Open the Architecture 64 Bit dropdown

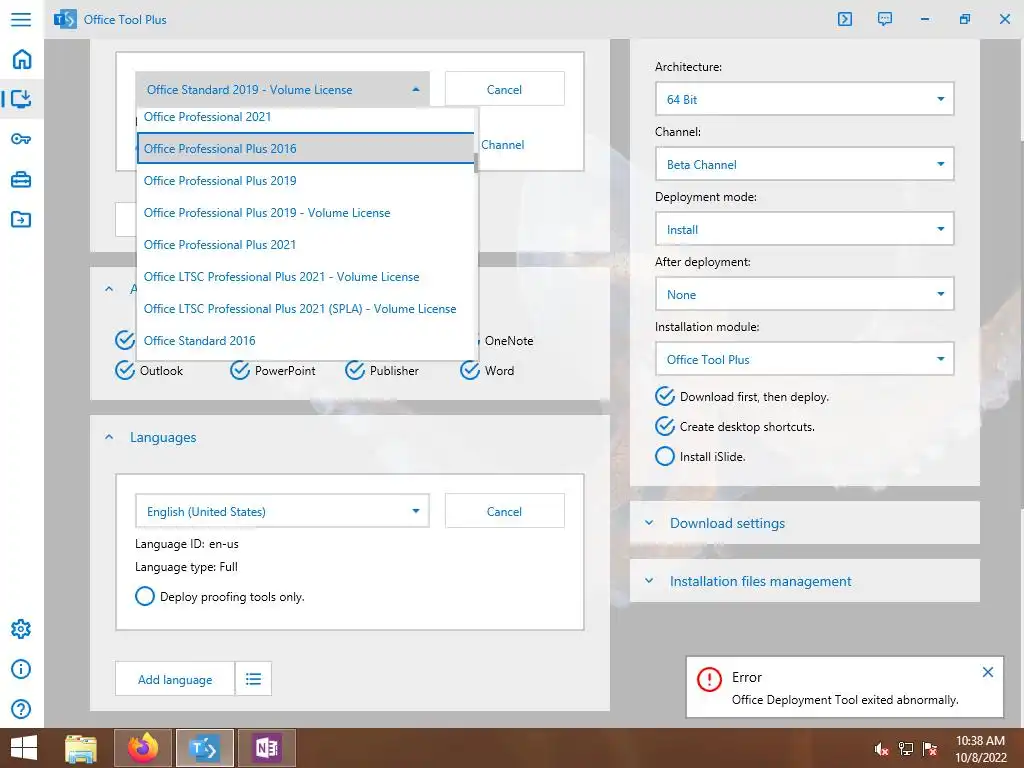pyautogui.click(x=805, y=99)
